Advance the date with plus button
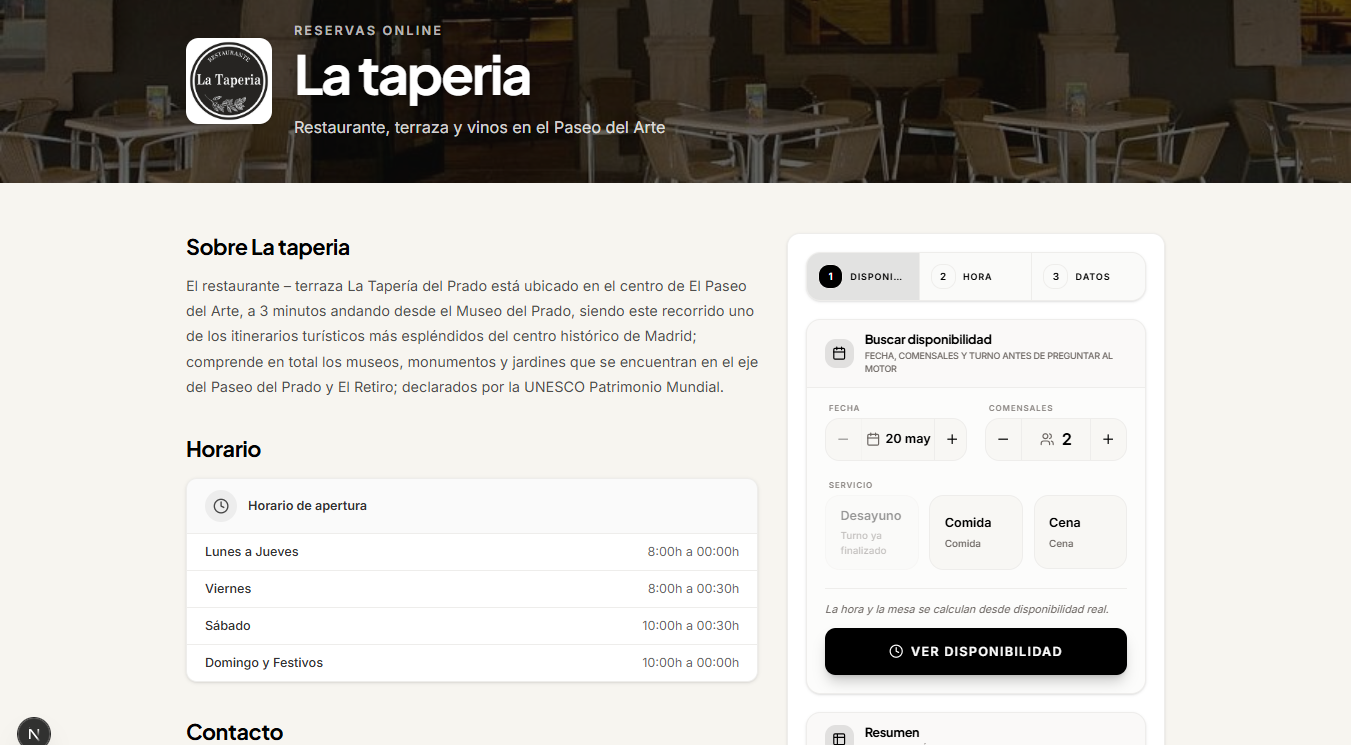Image resolution: width=1351 pixels, height=745 pixels. 952,439
